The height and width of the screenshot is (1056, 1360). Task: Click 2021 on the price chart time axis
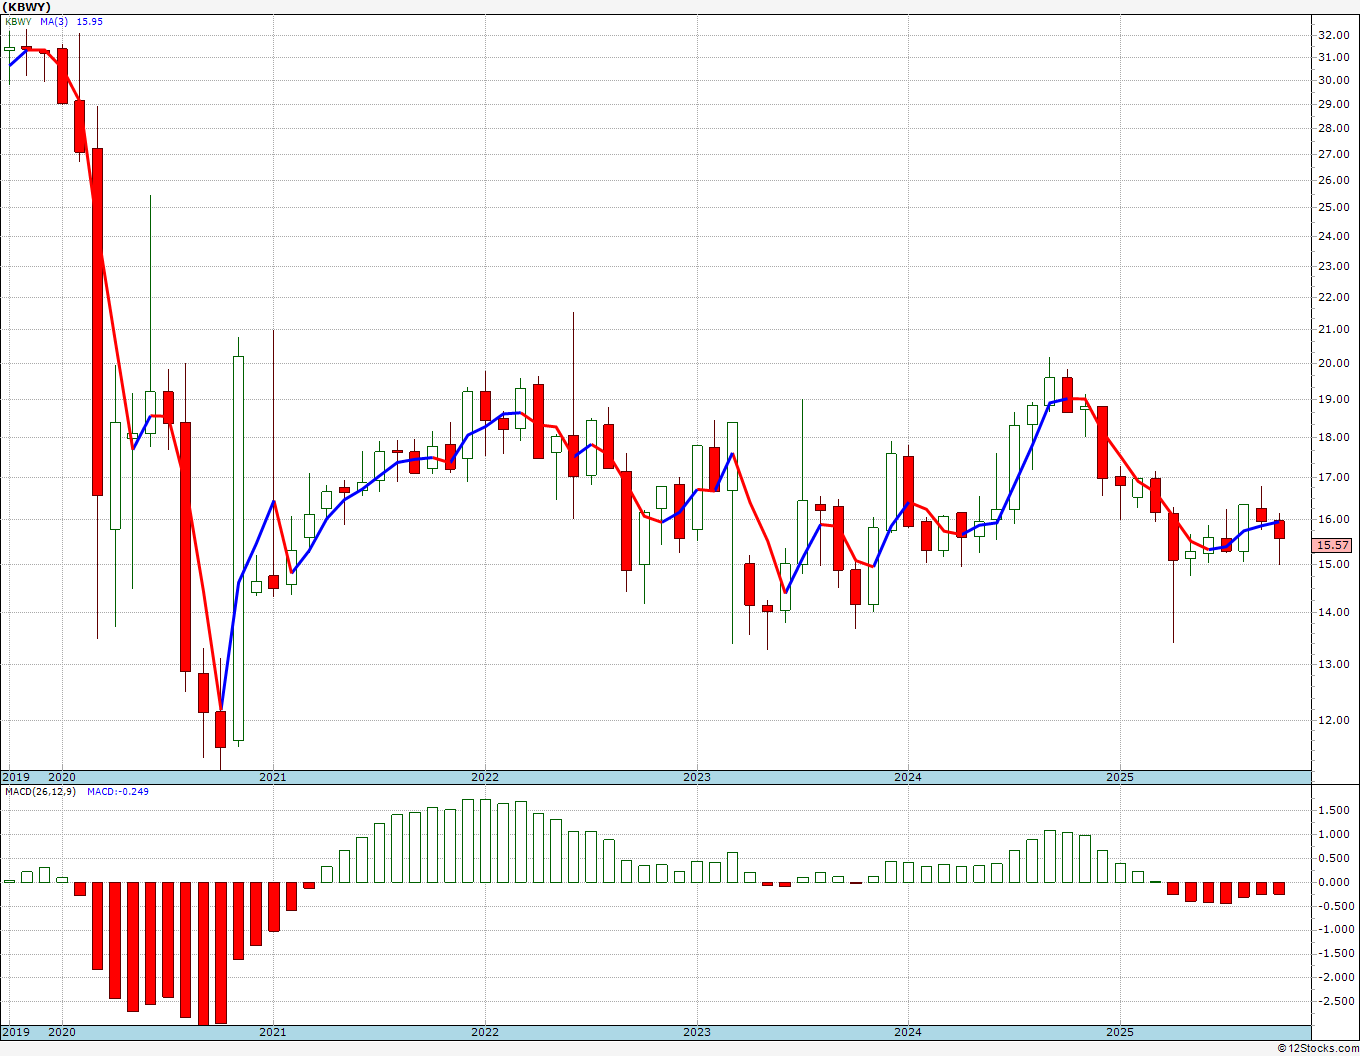(x=273, y=777)
